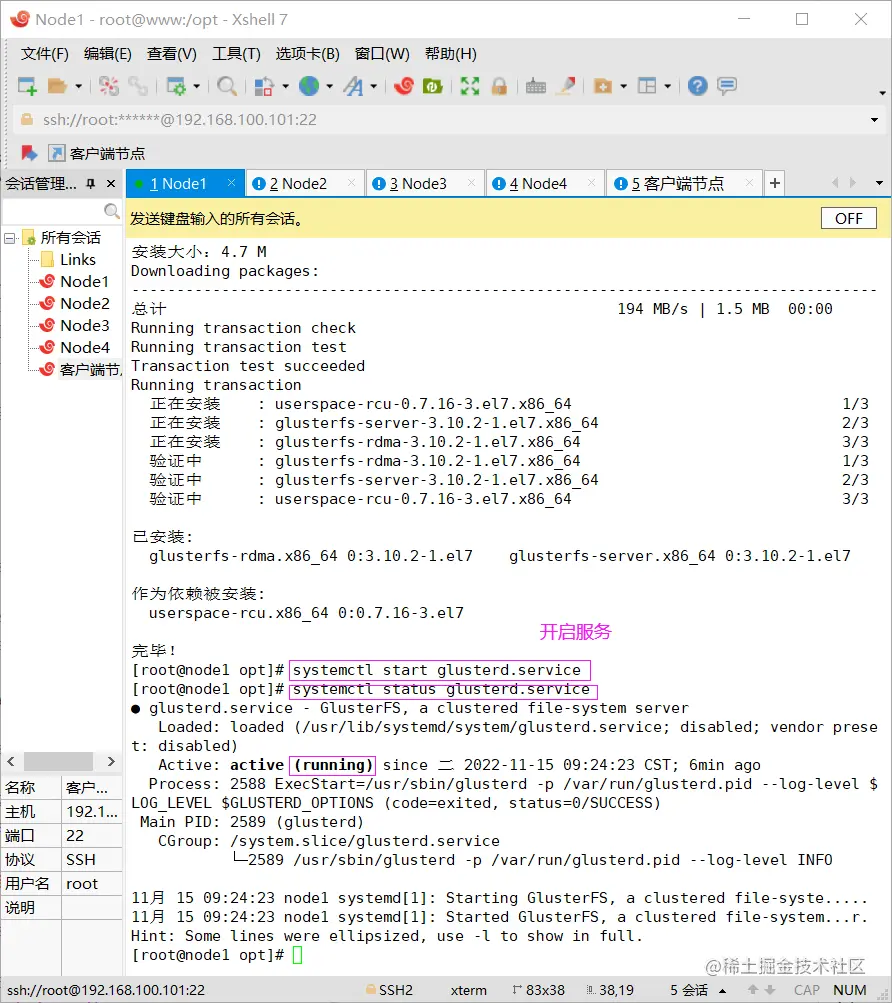Click the open session folder icon
The width and height of the screenshot is (892, 1003).
pyautogui.click(x=57, y=86)
